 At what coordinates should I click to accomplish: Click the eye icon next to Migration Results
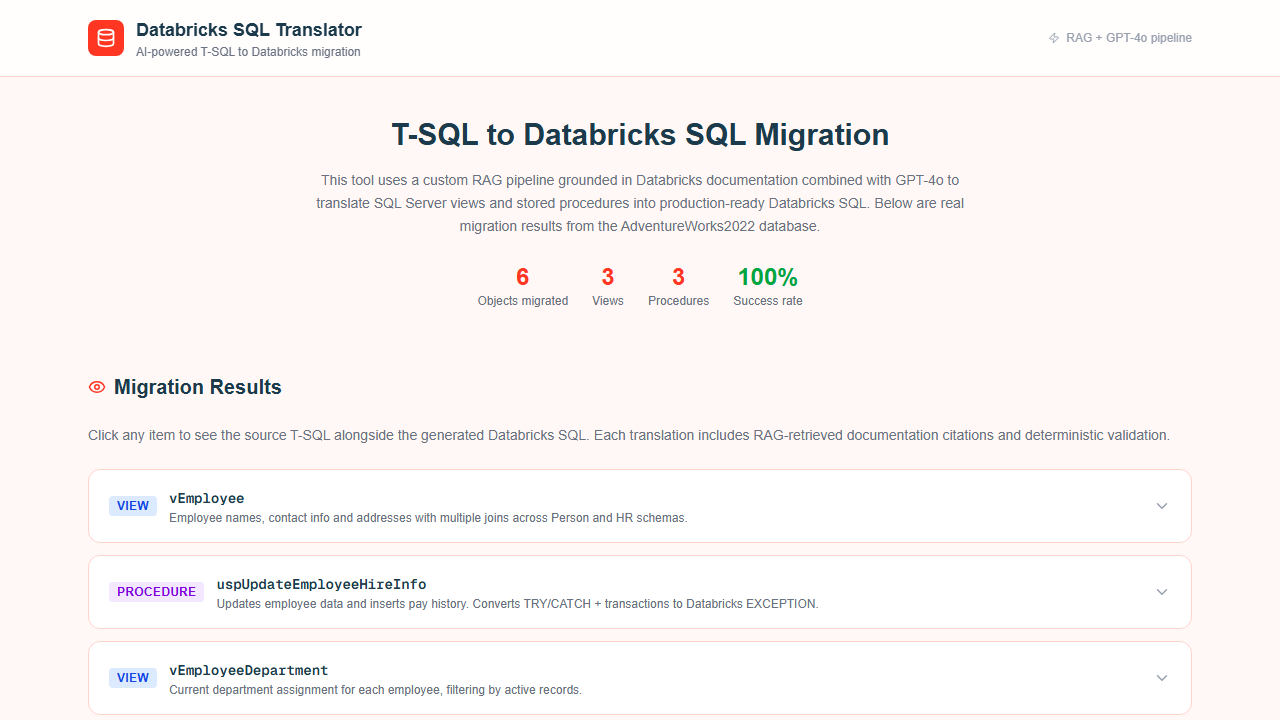[97, 387]
